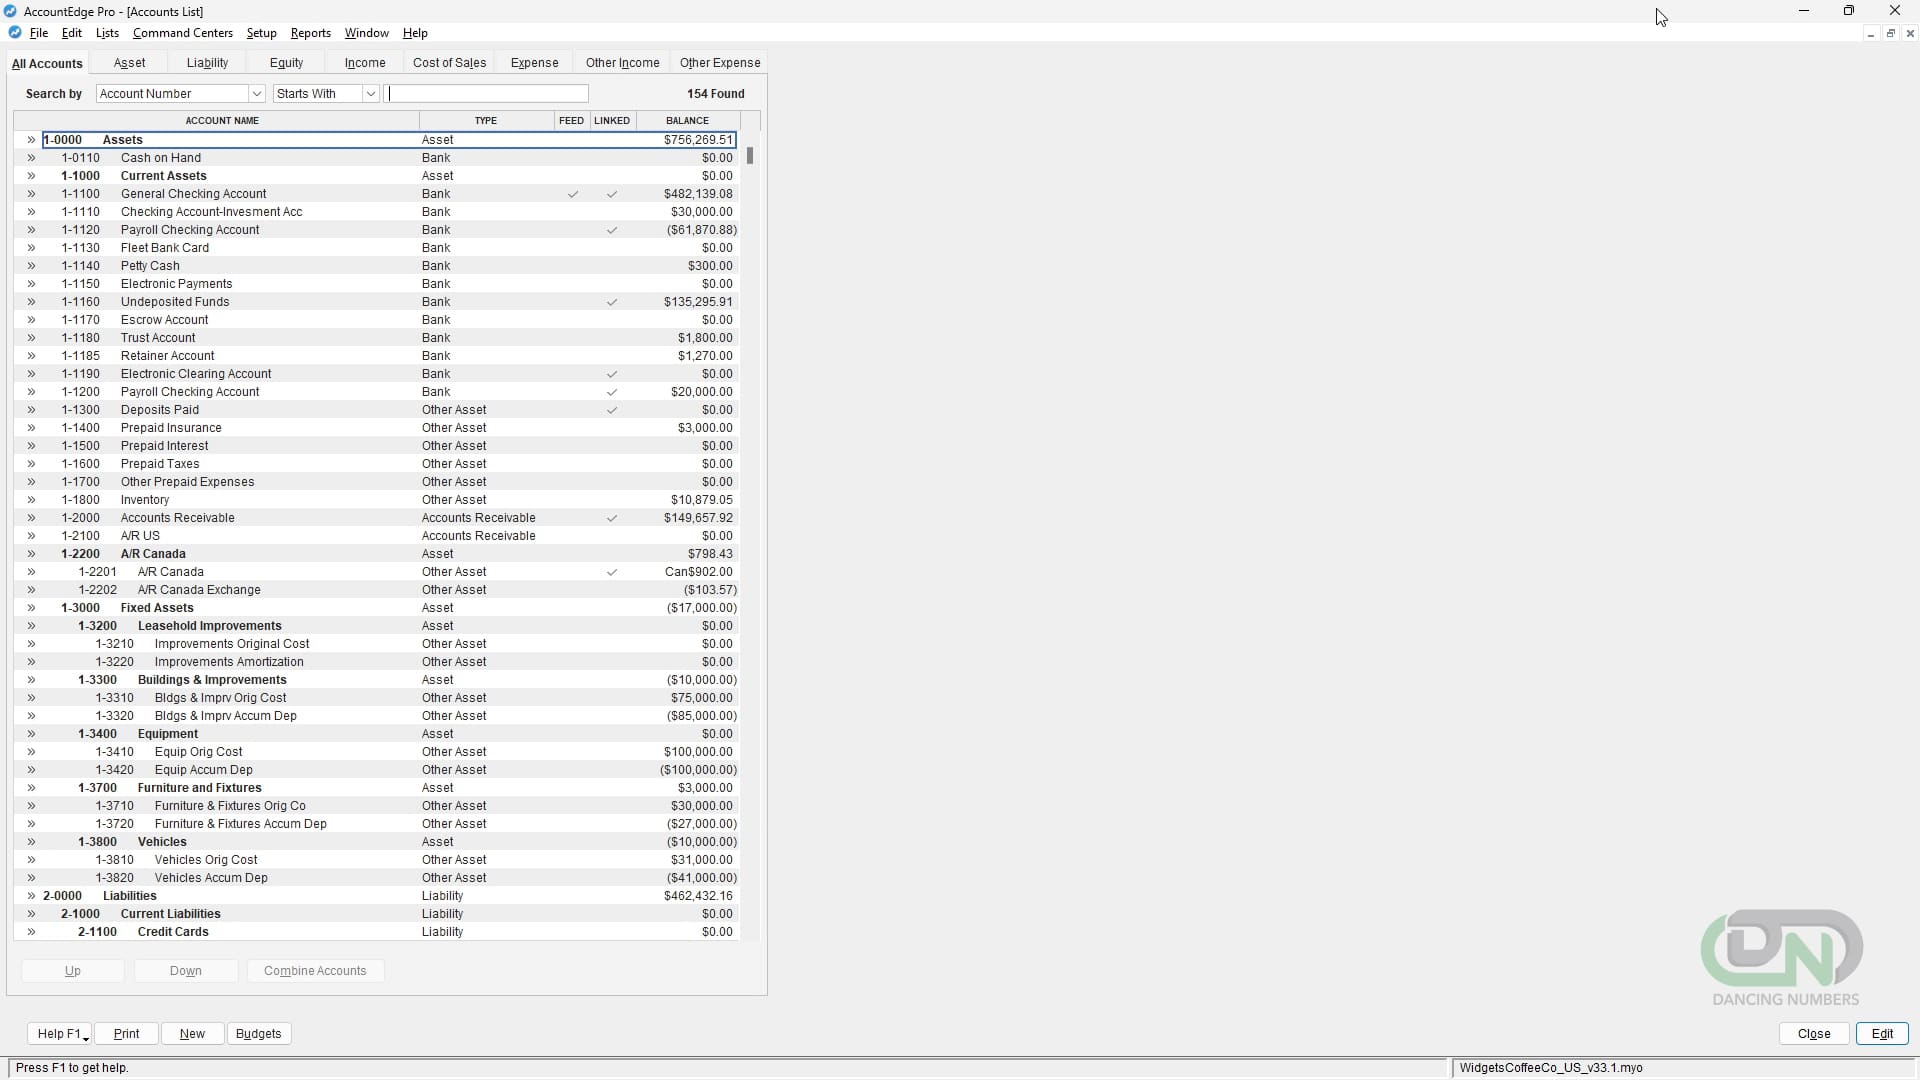Open the Starts With match dropdown
Viewport: 1920px width, 1080px height.
(370, 93)
